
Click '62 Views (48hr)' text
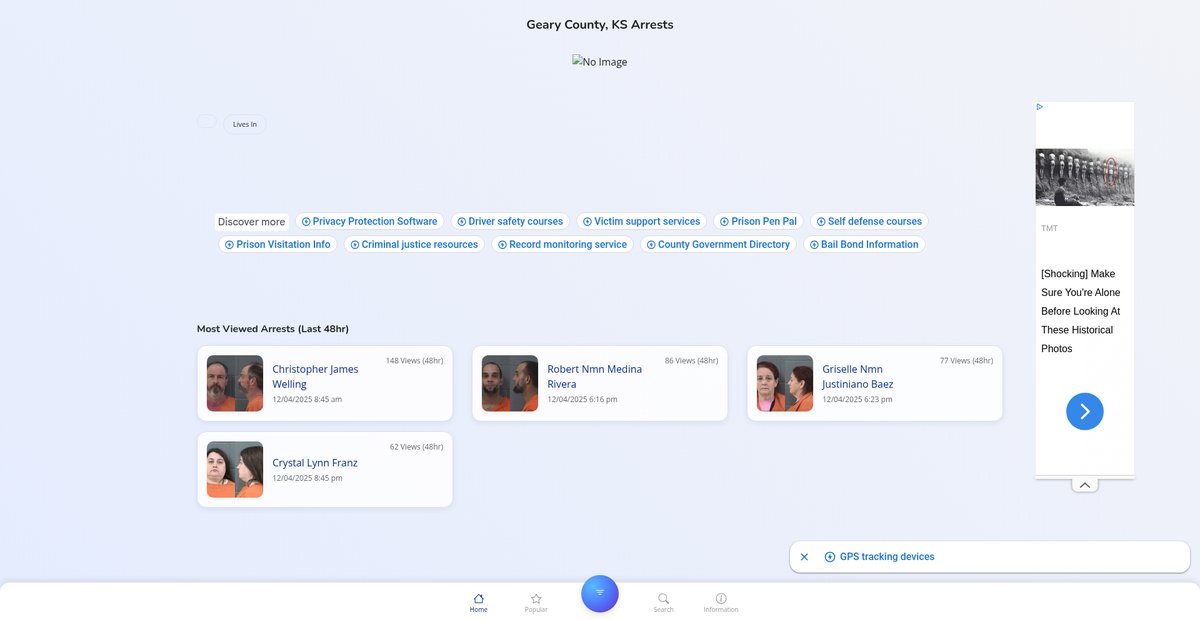coord(416,447)
